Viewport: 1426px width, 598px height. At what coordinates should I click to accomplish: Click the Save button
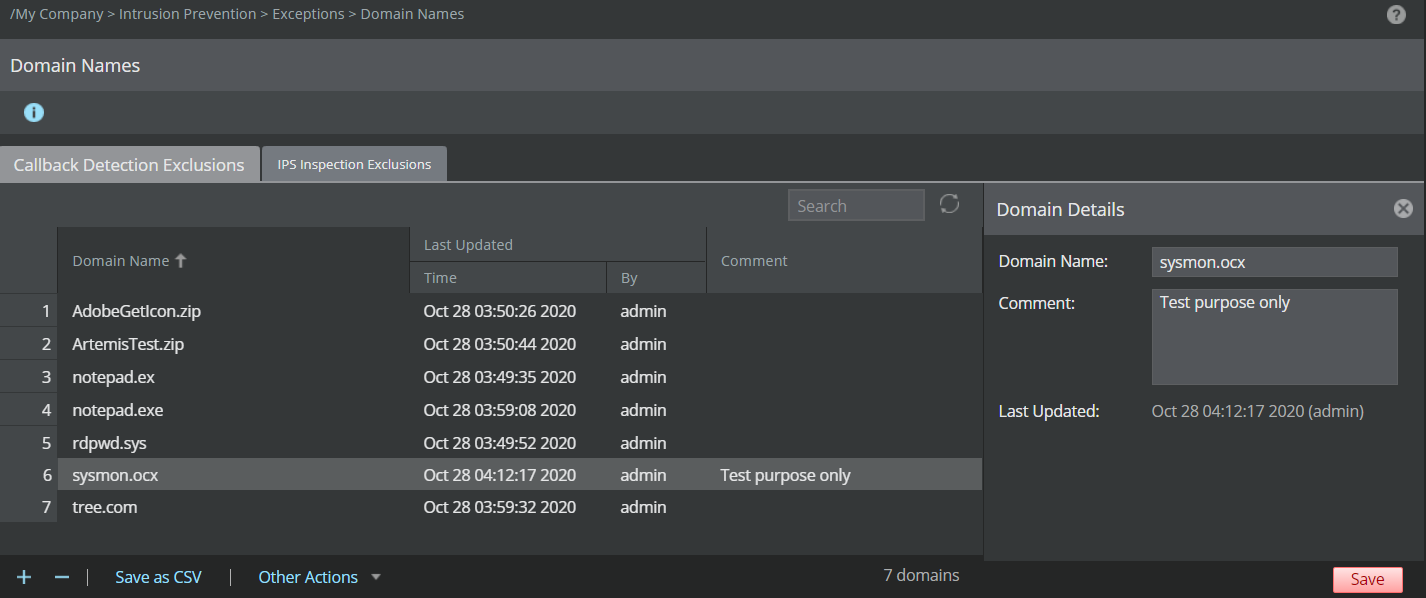[1367, 580]
